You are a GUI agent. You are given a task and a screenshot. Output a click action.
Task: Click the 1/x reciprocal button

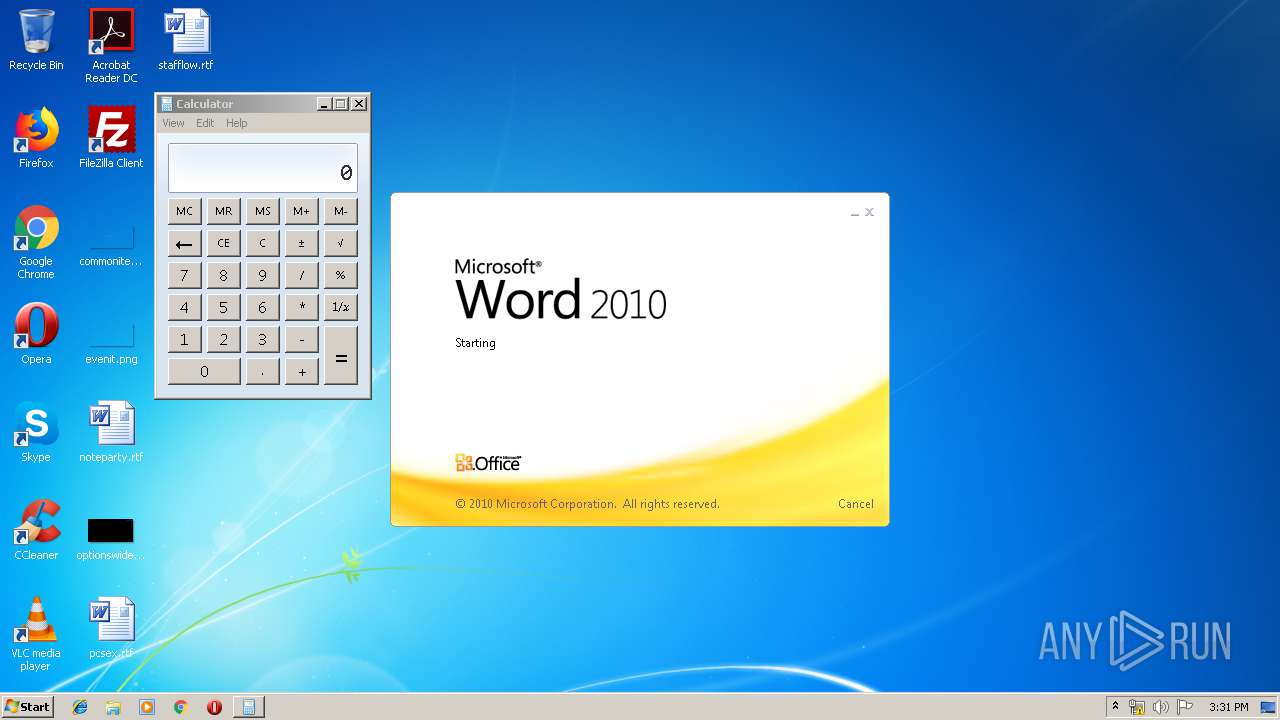340,307
